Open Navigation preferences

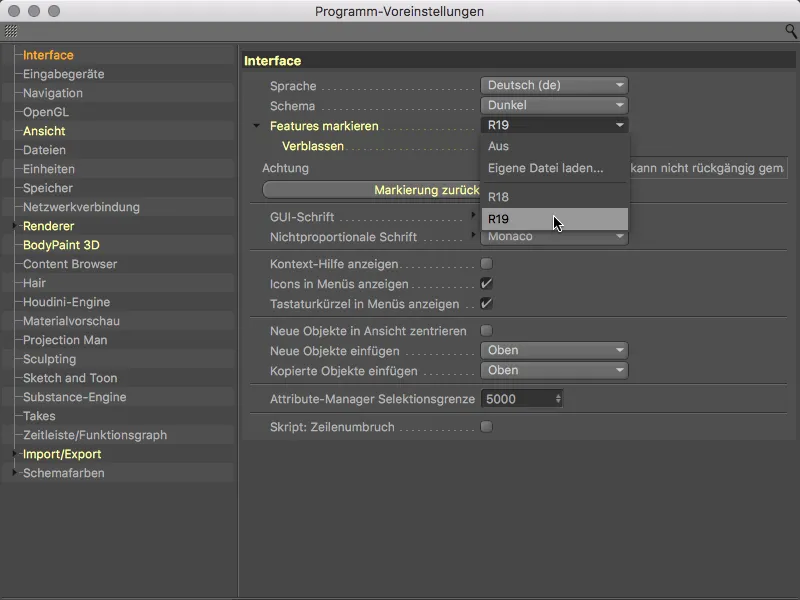53,93
